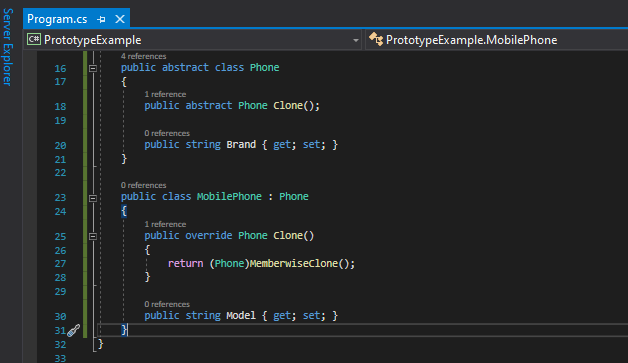Open the PrototypeExample.MobilePhone type dropdown

(497, 40)
